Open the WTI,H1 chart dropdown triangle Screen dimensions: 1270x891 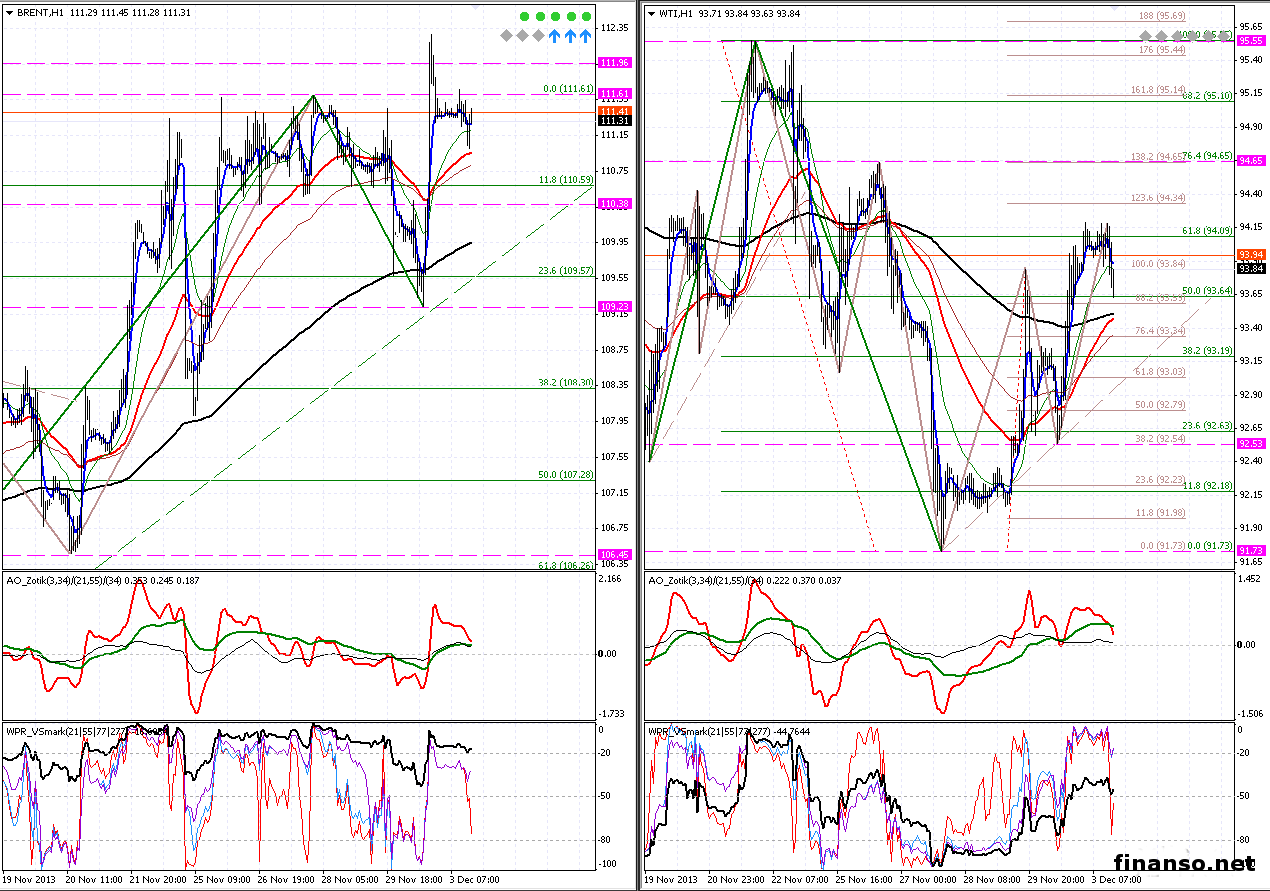pos(651,13)
